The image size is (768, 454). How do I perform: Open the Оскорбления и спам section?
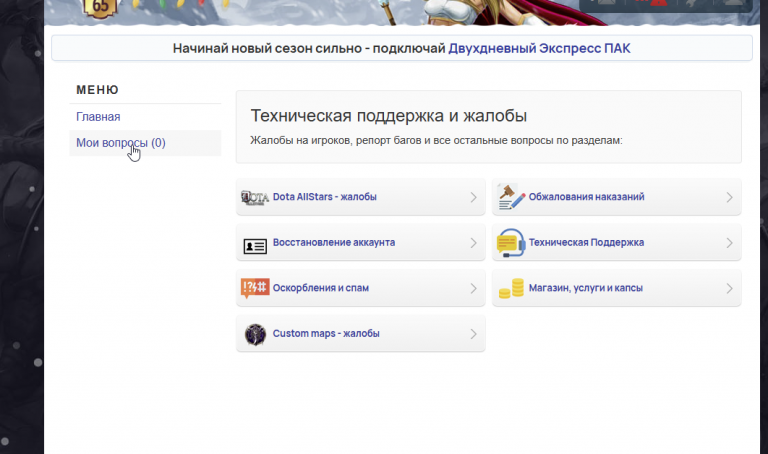360,288
